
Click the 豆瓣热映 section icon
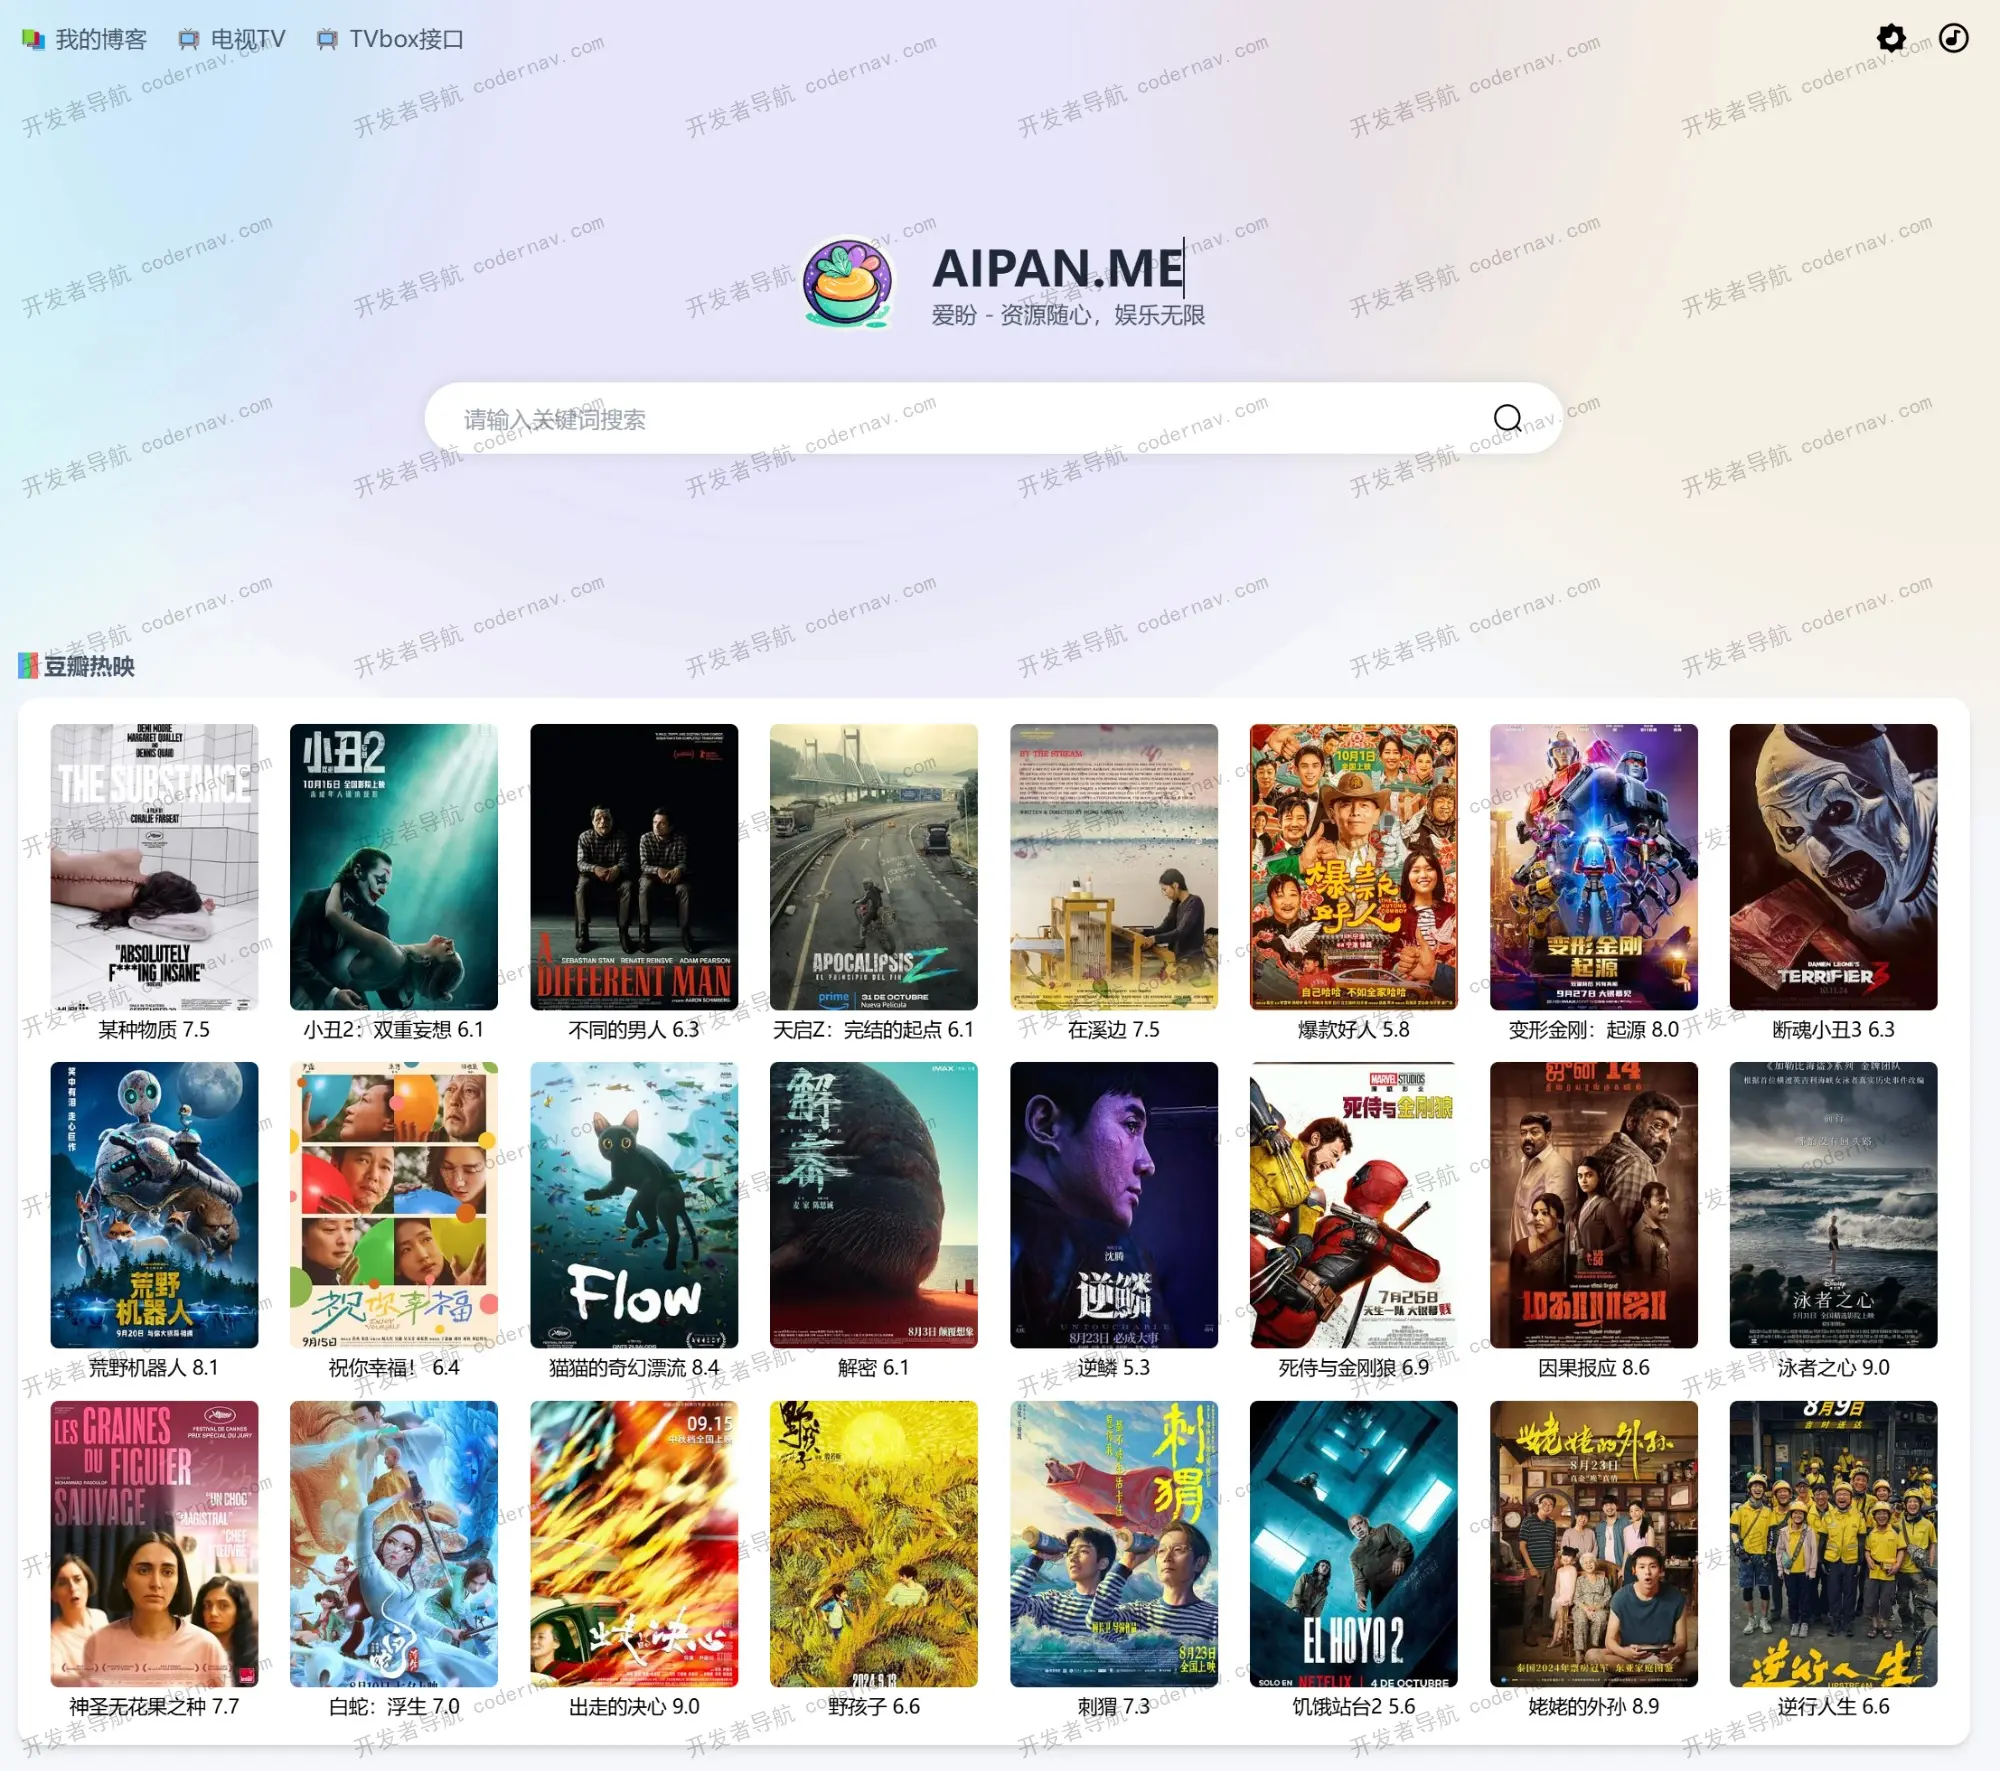(28, 666)
